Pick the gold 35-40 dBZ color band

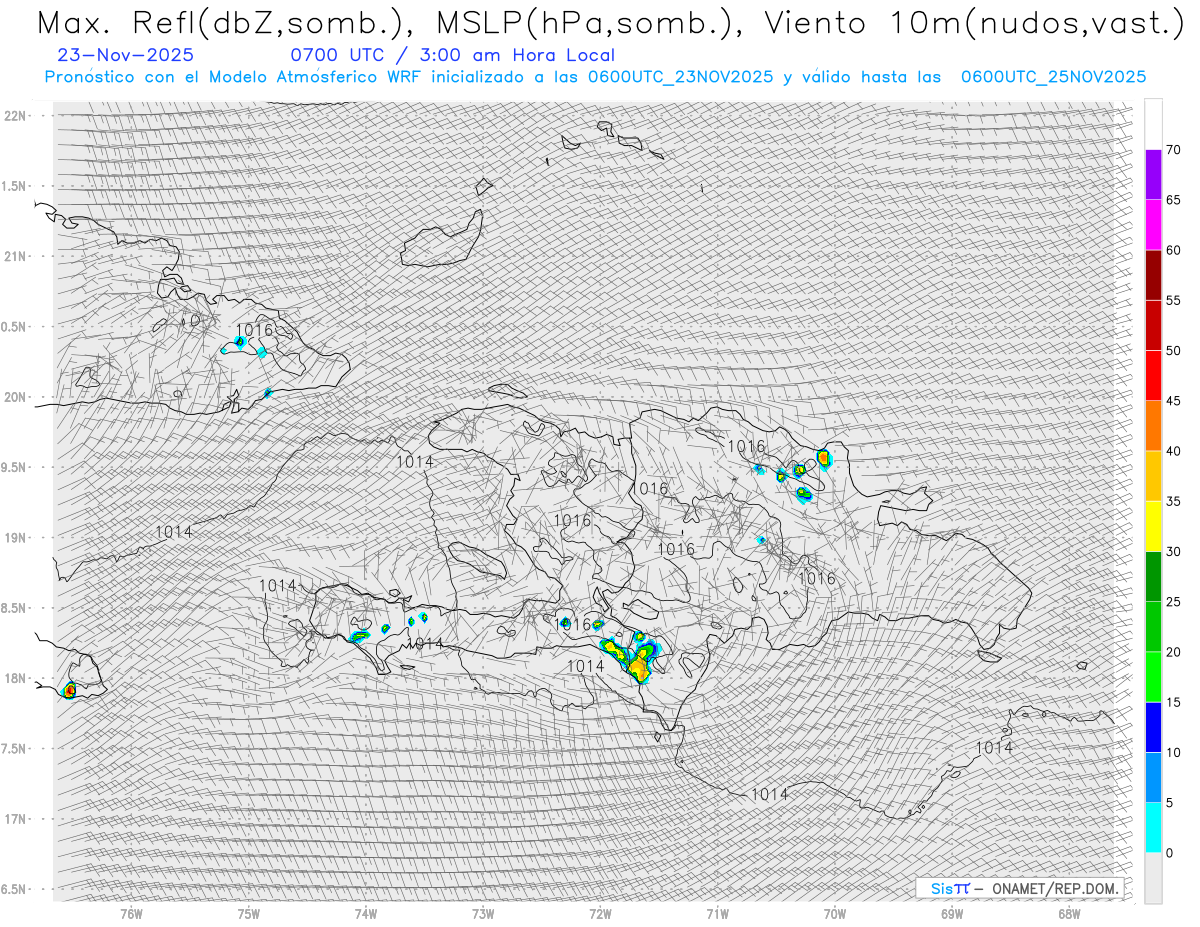pyautogui.click(x=1153, y=476)
